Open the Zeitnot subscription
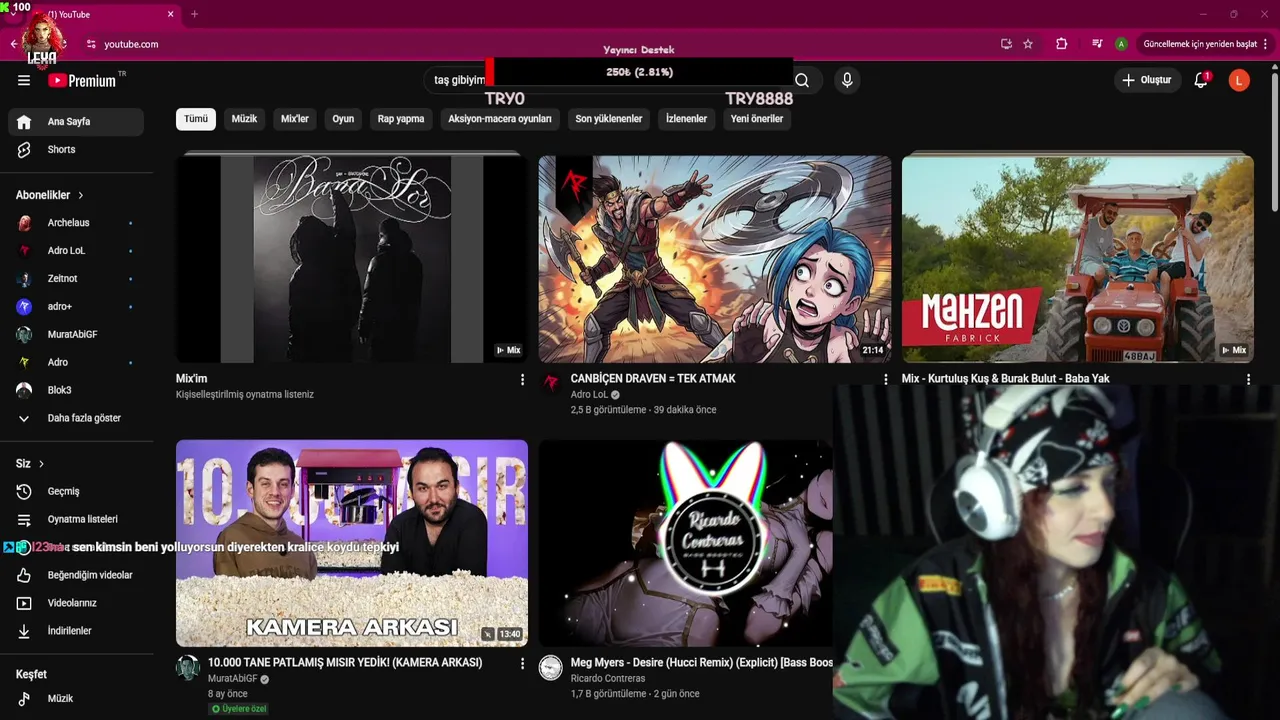This screenshot has height=720, width=1280. pyautogui.click(x=76, y=279)
